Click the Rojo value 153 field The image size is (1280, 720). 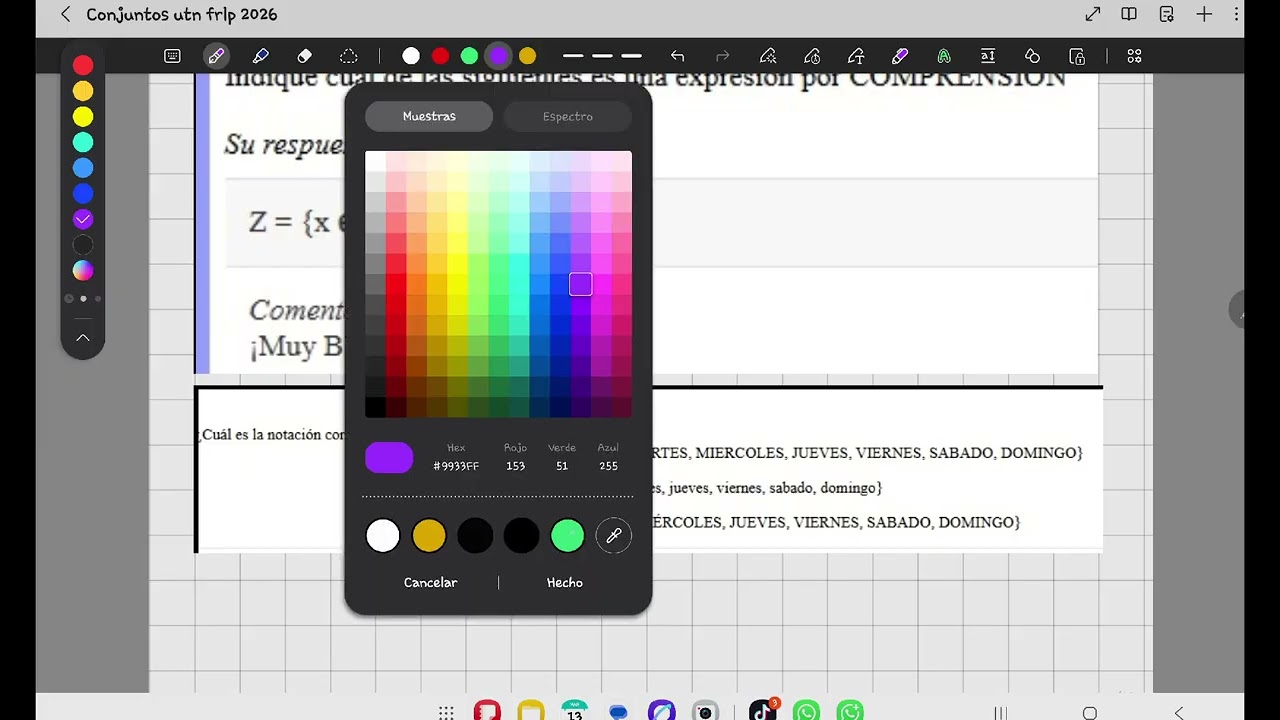(515, 466)
